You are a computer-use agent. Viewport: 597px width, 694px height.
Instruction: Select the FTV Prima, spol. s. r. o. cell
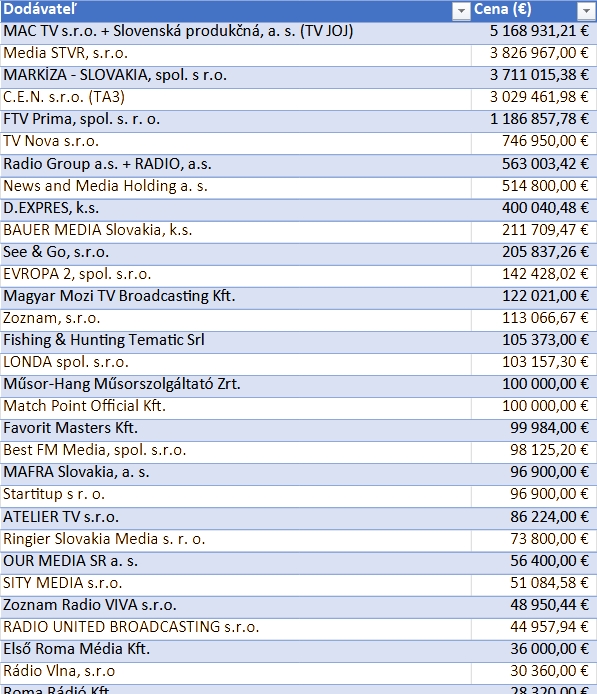236,121
